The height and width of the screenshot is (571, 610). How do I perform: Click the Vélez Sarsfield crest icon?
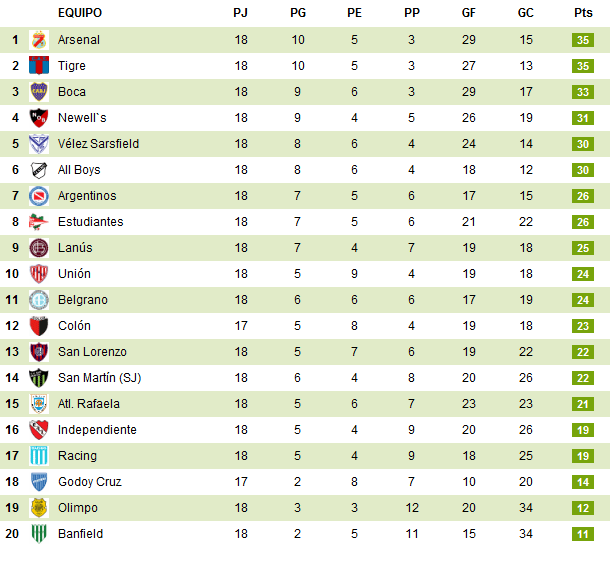(39, 144)
